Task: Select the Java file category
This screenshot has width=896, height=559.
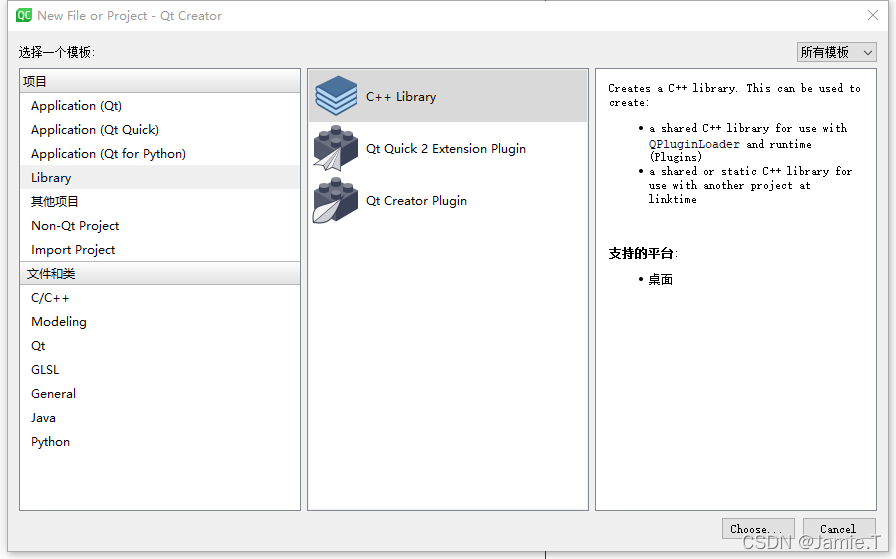Action: point(160,418)
